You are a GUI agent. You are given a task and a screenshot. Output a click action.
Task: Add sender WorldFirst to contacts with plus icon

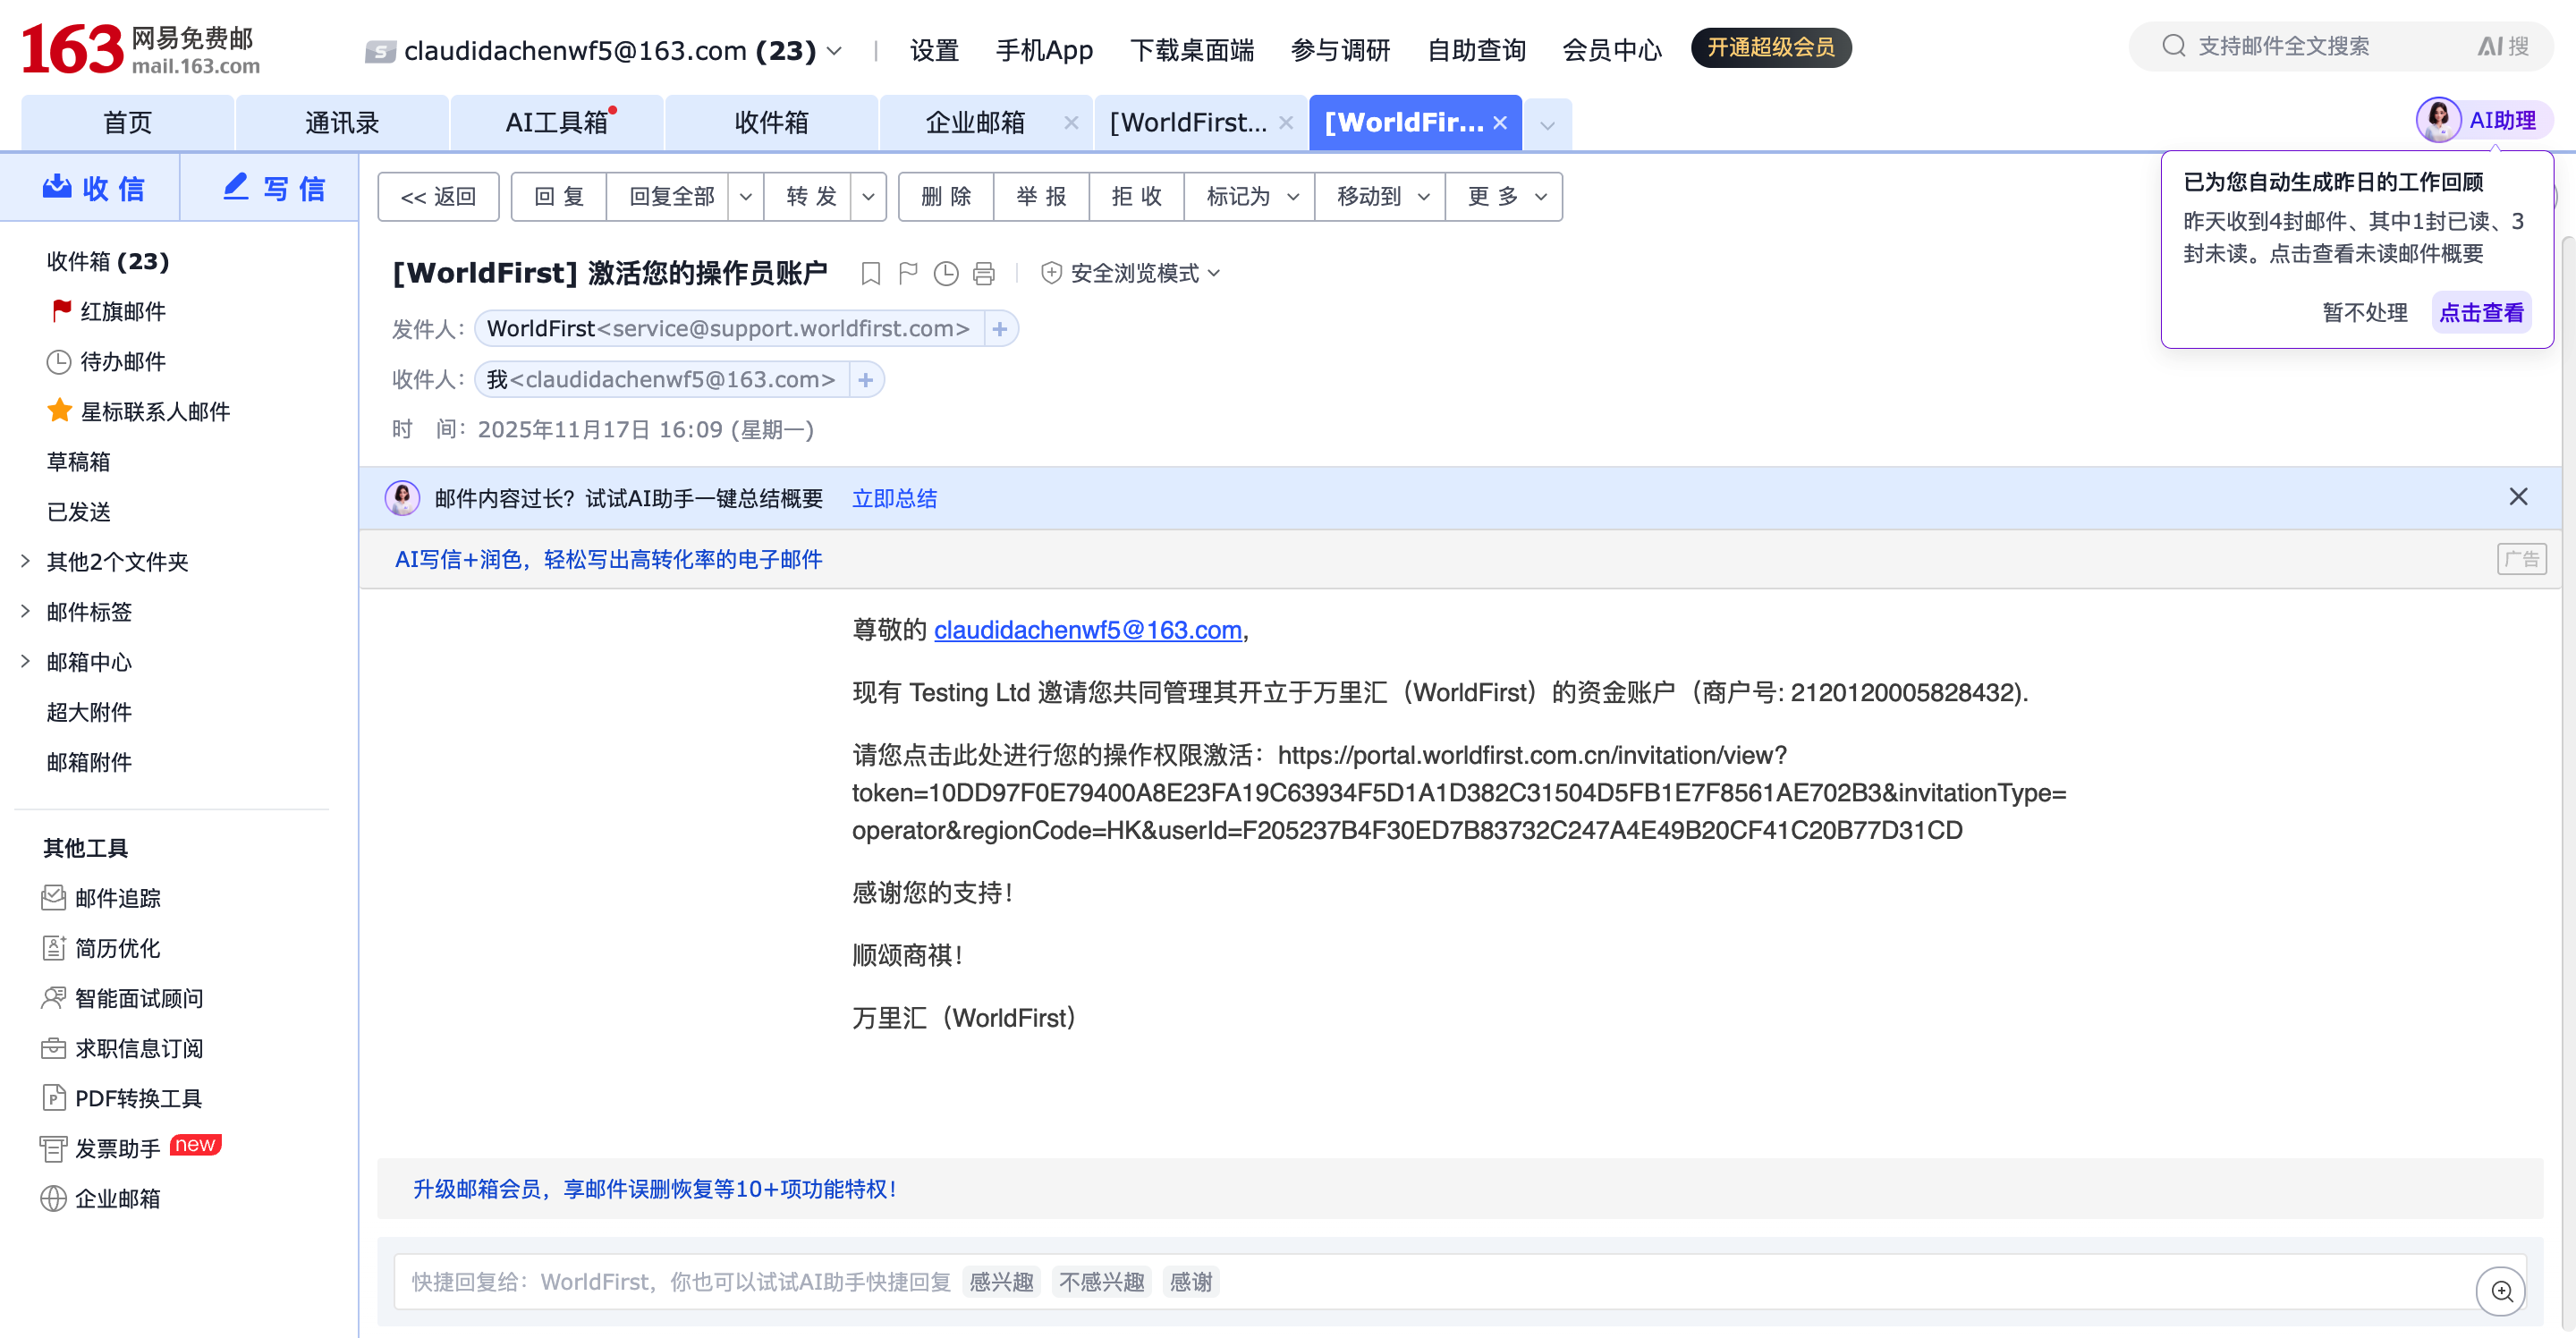click(999, 329)
